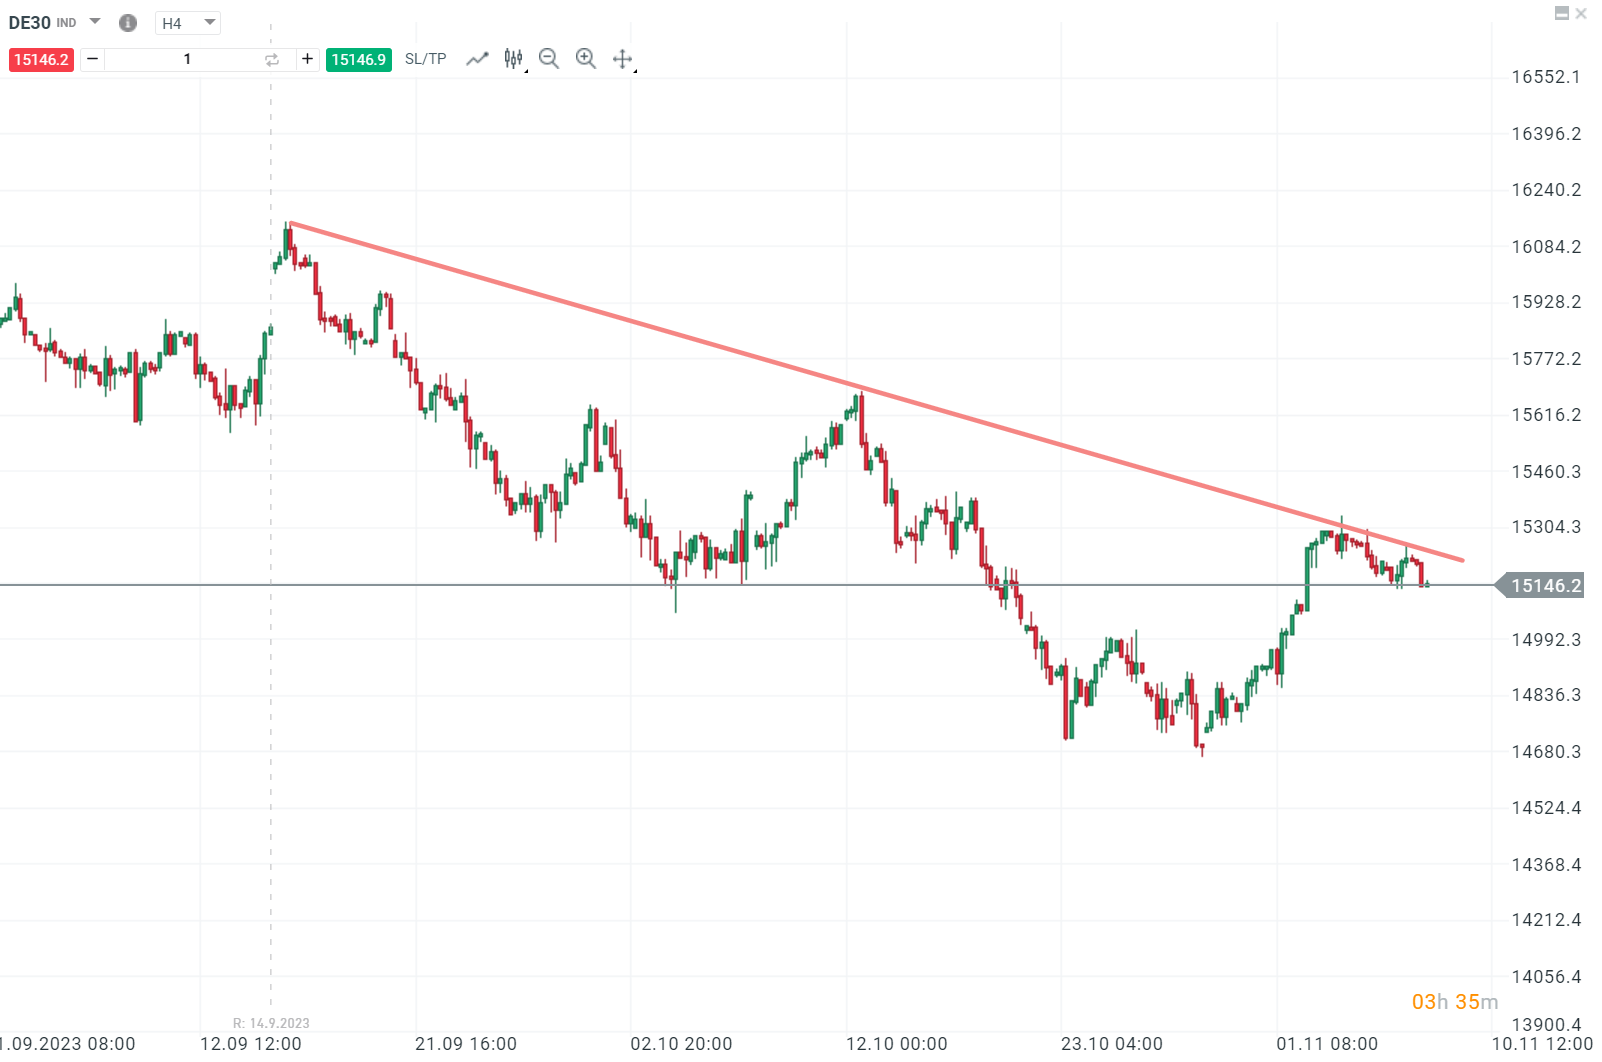Zoom in on the chart
1602x1062 pixels.
coord(586,59)
